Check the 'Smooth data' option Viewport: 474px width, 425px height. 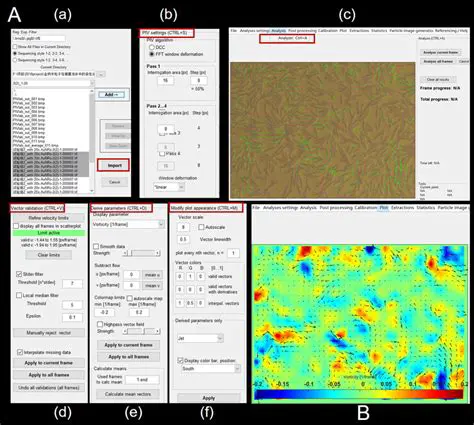(96, 246)
